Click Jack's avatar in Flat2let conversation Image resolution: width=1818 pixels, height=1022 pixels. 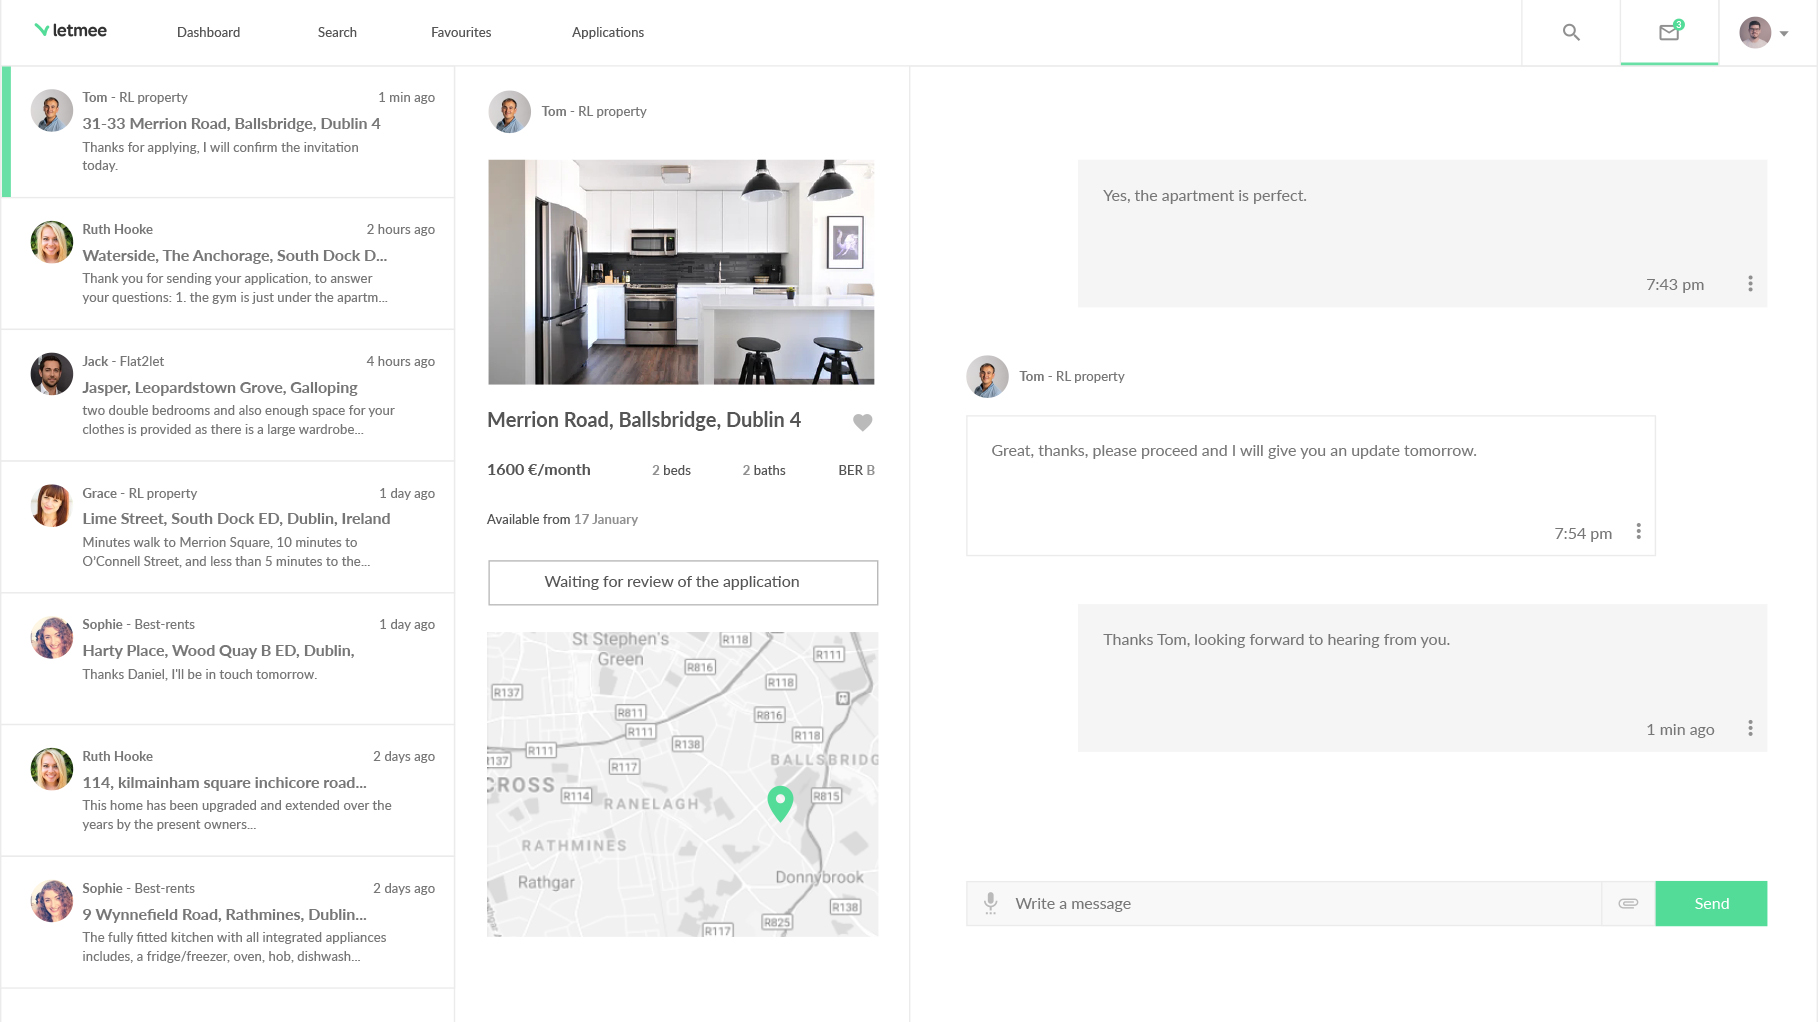click(x=52, y=374)
